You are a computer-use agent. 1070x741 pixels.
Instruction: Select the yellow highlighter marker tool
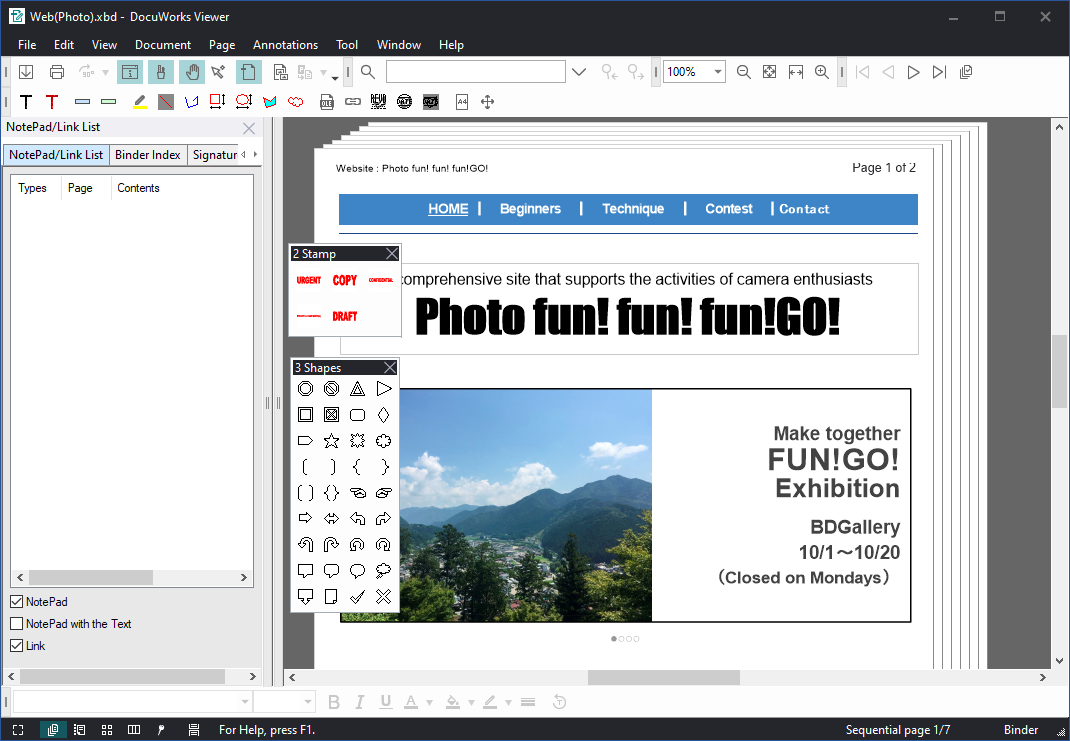140,102
